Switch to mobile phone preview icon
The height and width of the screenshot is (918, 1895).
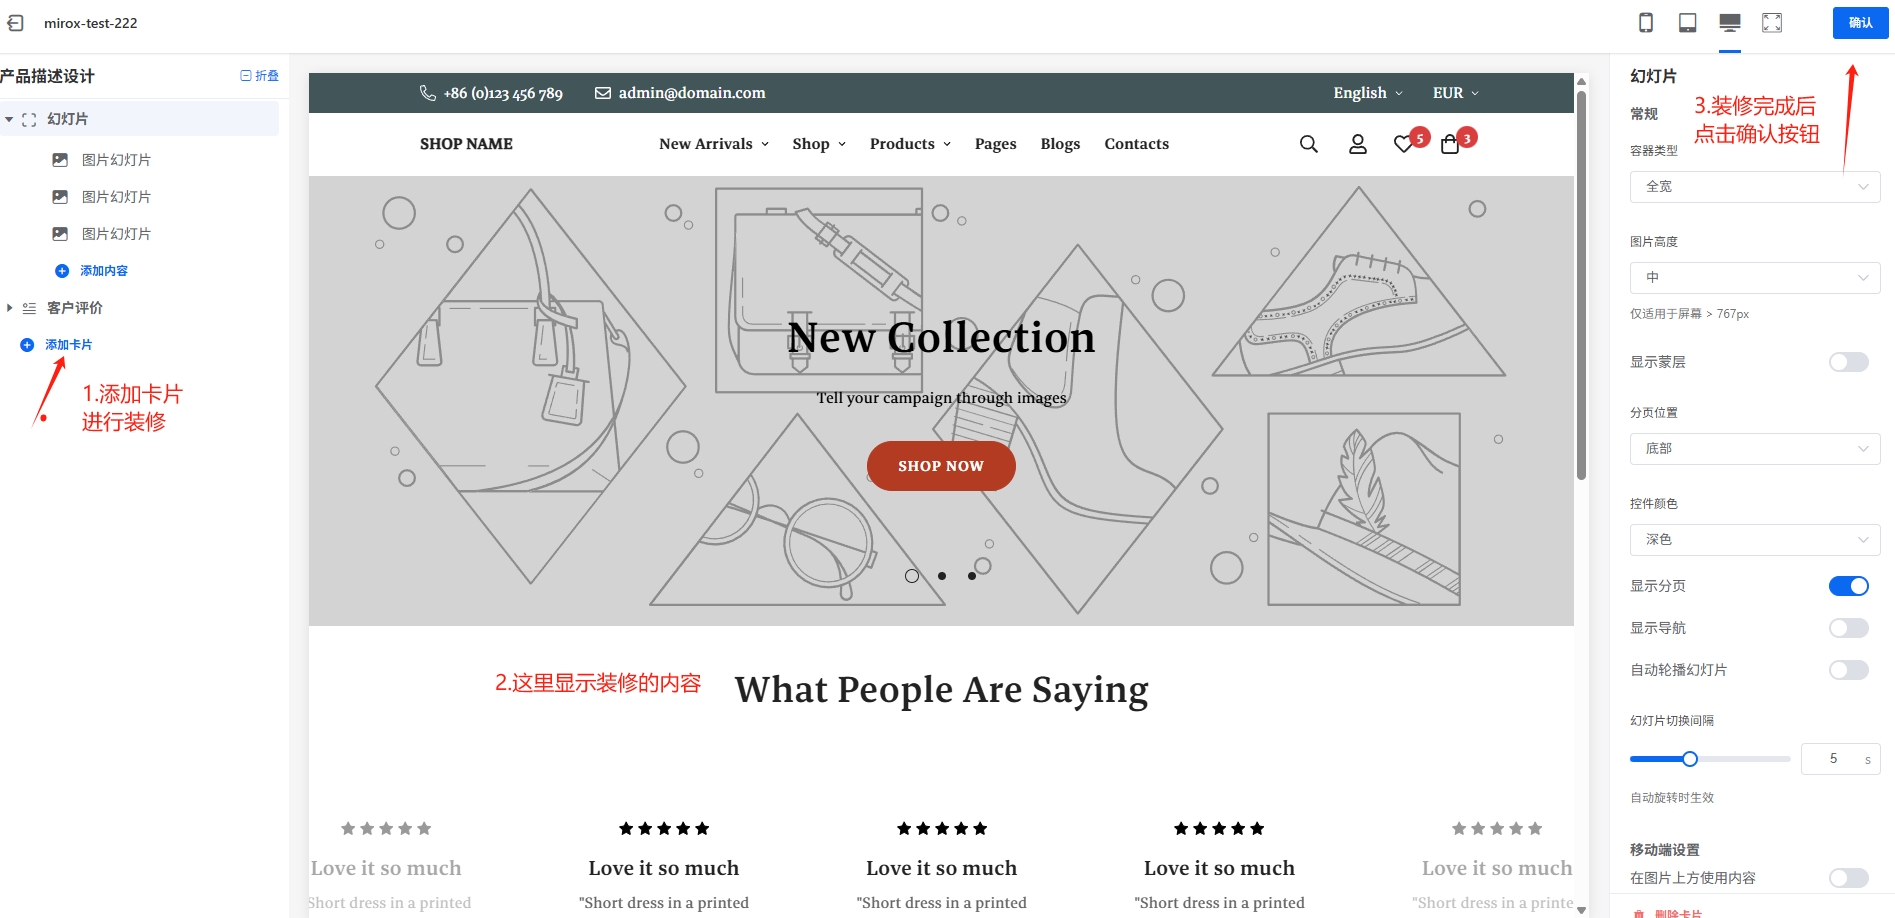pos(1646,22)
